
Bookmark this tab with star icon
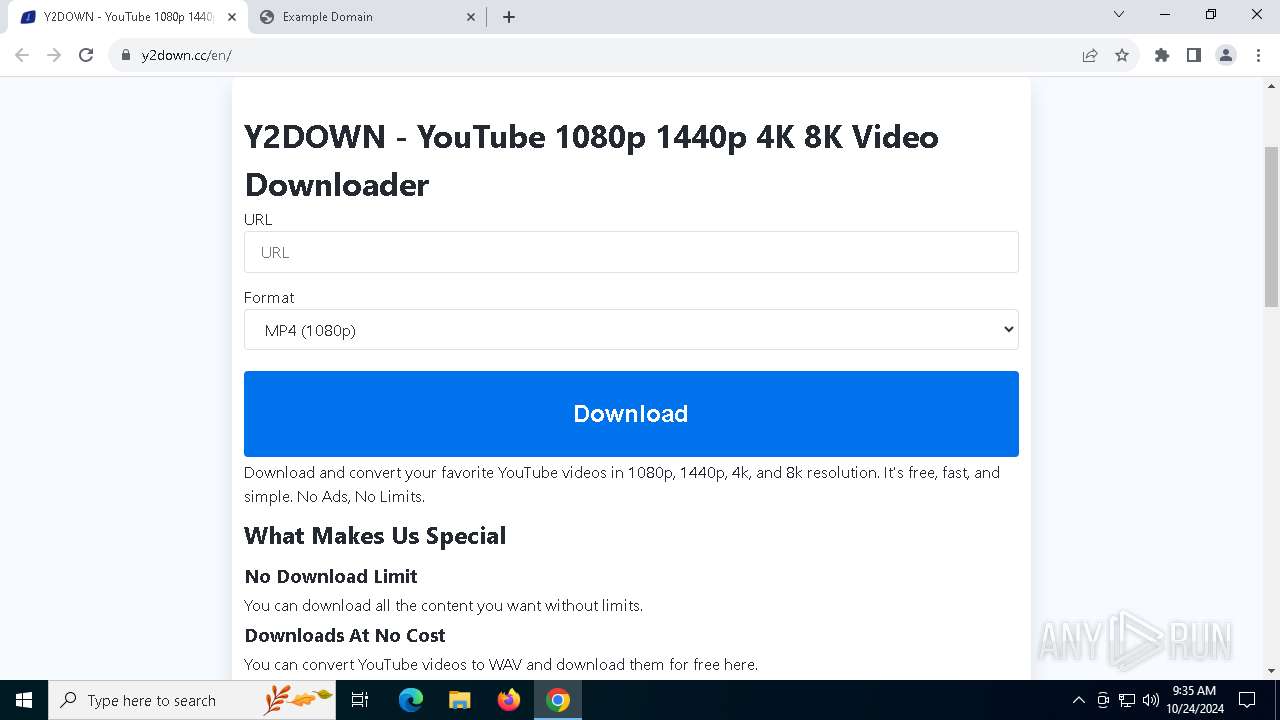click(1122, 55)
